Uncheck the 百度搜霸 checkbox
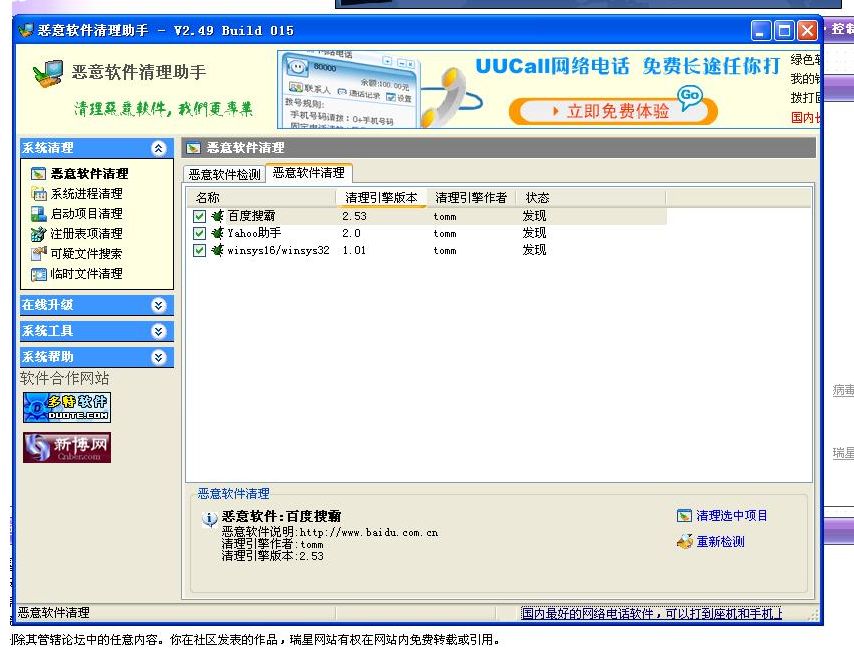 [199, 216]
